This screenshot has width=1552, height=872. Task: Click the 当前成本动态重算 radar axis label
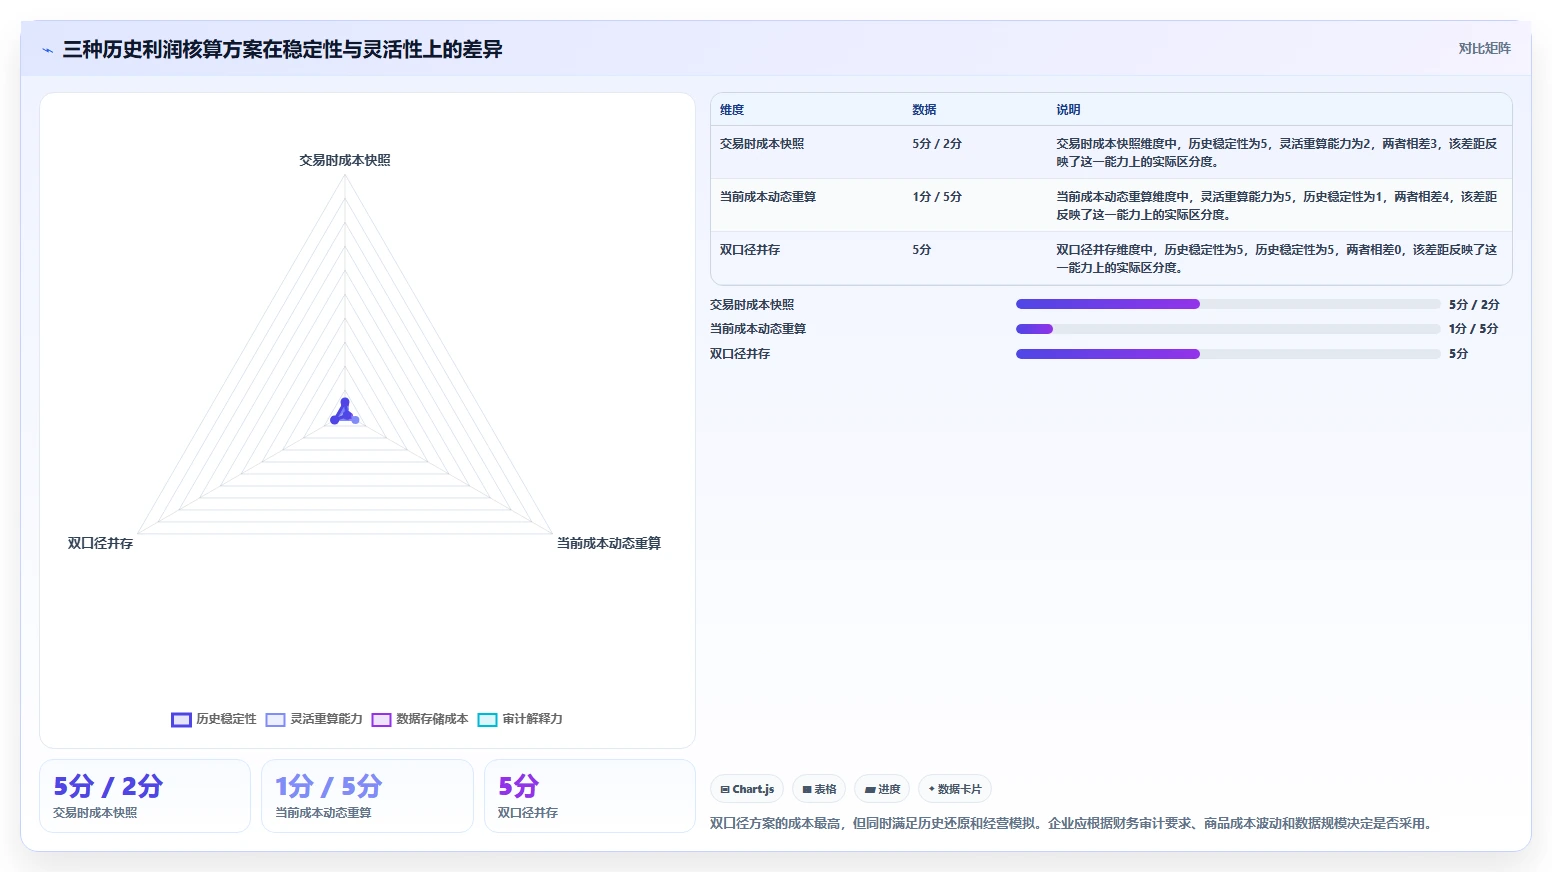(x=609, y=543)
